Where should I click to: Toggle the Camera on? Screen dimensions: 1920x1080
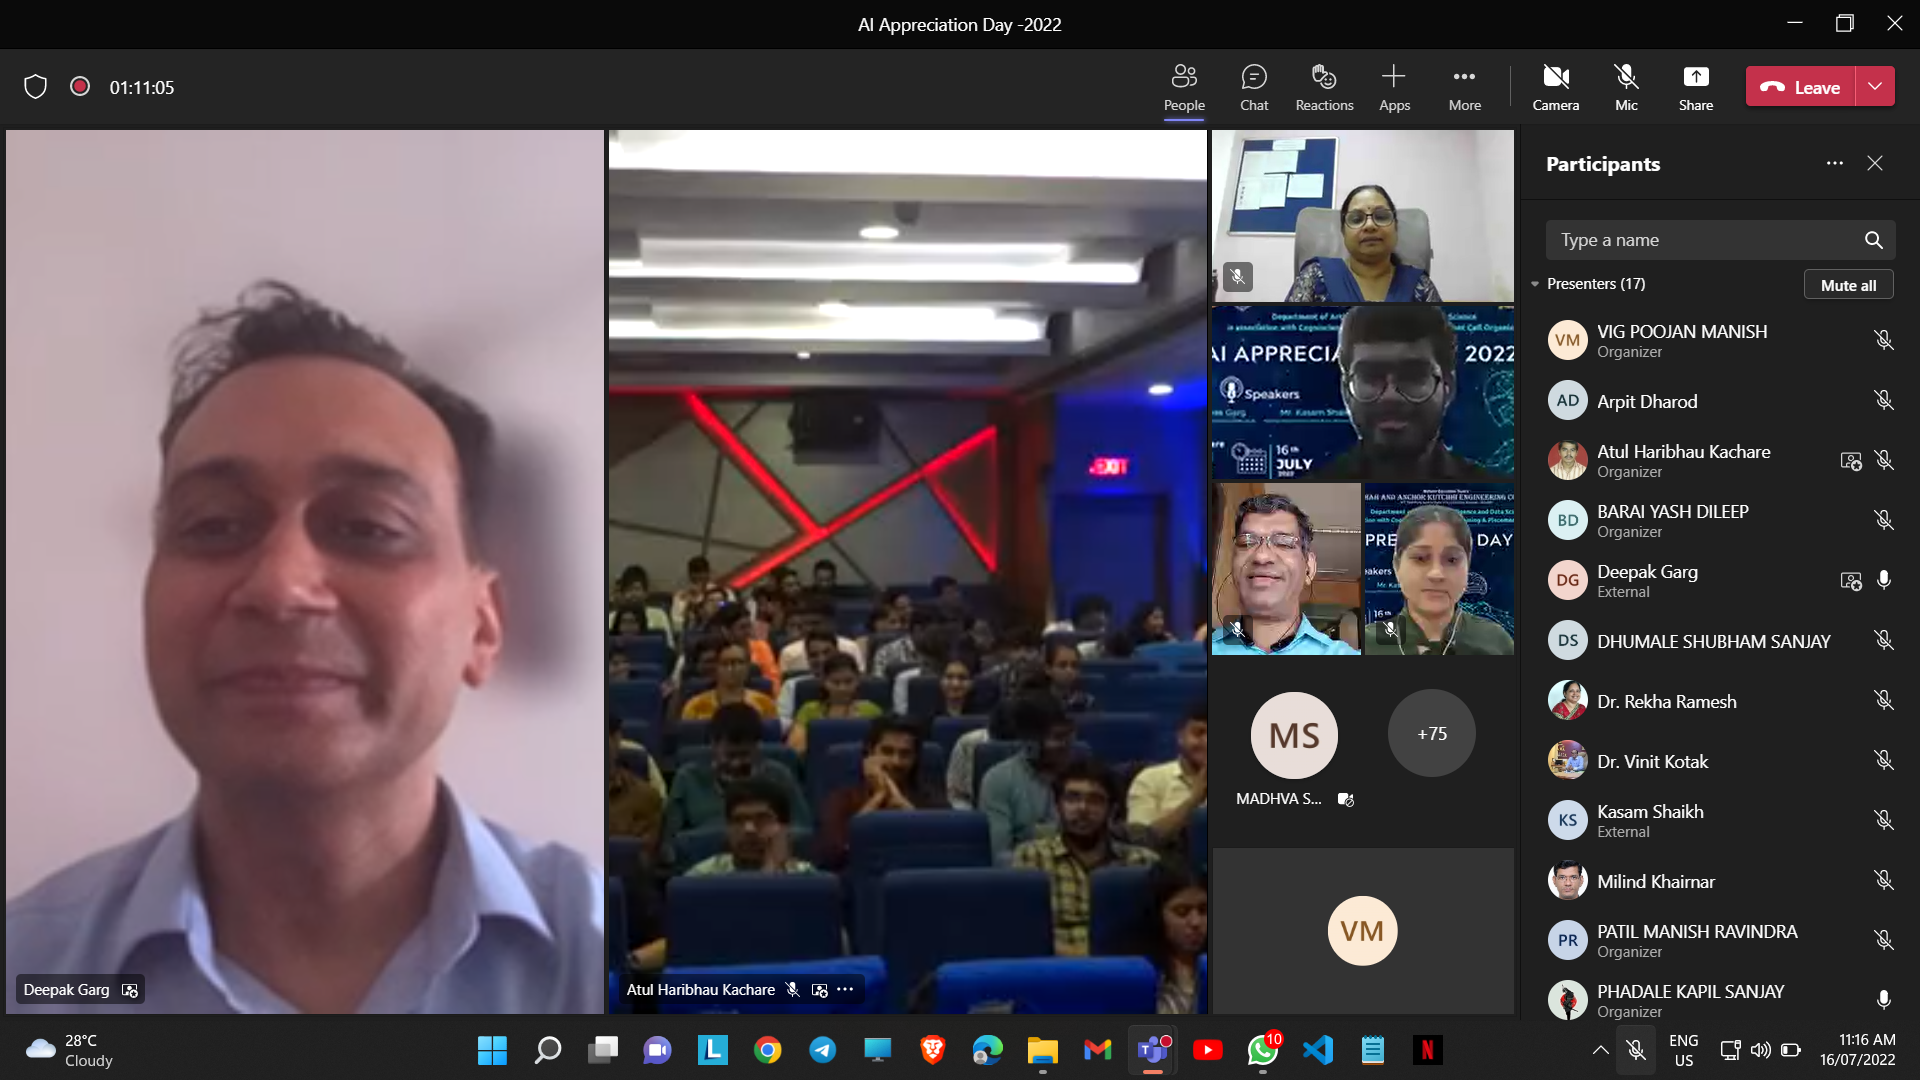coord(1555,87)
